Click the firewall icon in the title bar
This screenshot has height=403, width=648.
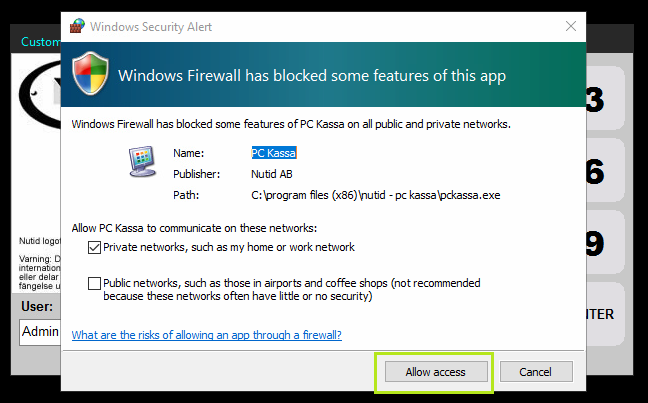[x=76, y=26]
